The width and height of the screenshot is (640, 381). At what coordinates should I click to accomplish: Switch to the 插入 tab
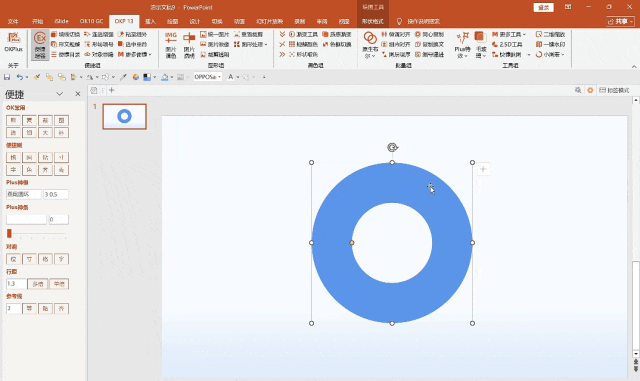(150, 21)
